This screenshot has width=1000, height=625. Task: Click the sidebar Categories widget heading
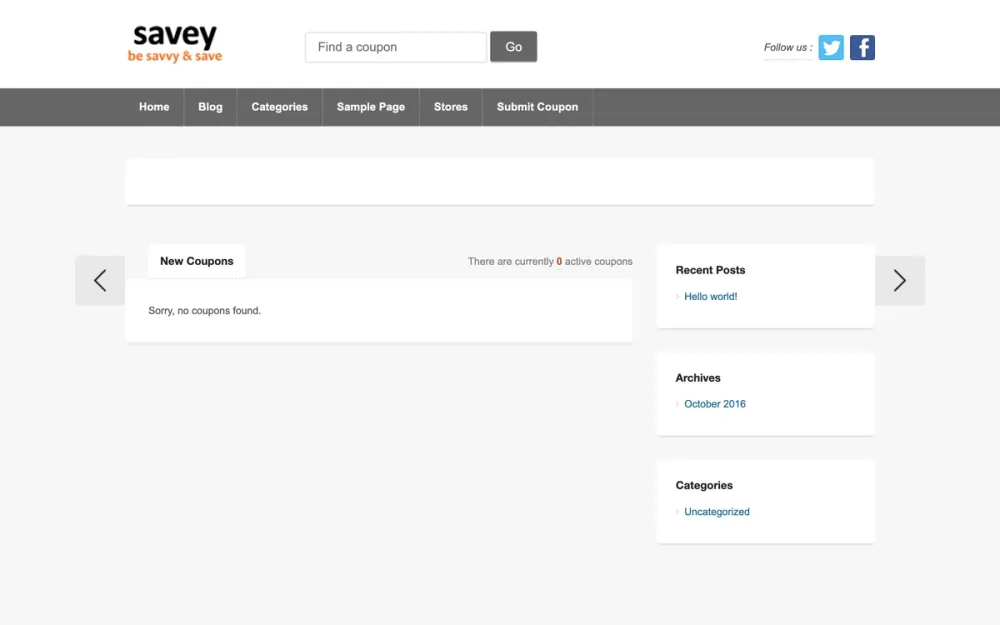tap(704, 485)
